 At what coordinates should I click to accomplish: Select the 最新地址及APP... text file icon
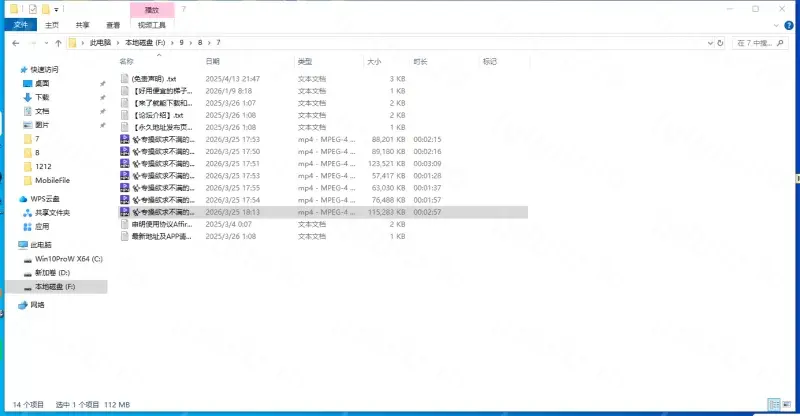[124, 236]
